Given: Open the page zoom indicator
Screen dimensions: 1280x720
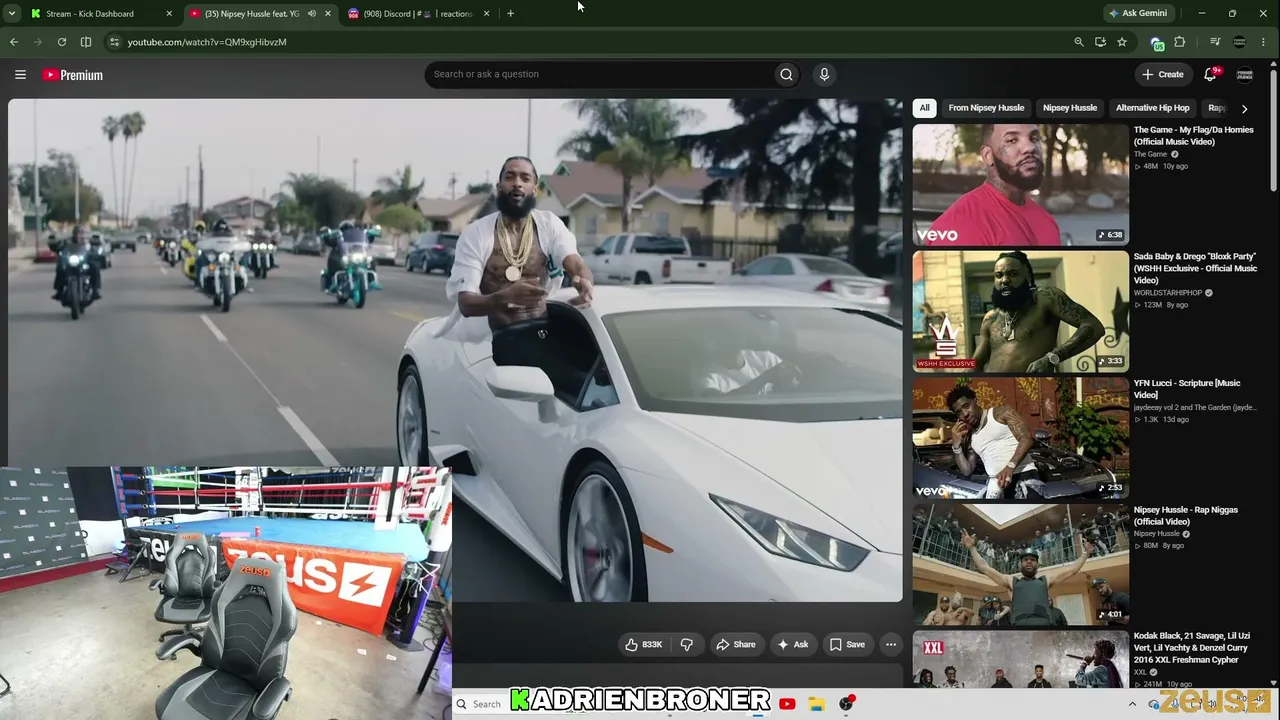Looking at the screenshot, I should (1078, 42).
